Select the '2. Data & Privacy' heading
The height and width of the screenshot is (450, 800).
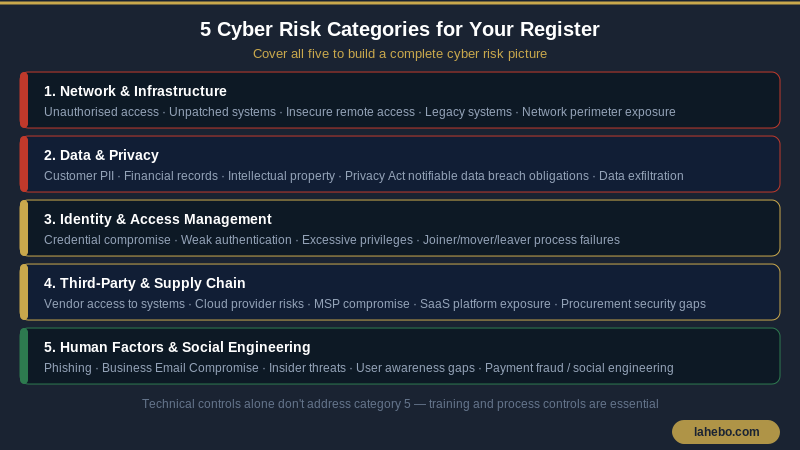pyautogui.click(x=101, y=155)
